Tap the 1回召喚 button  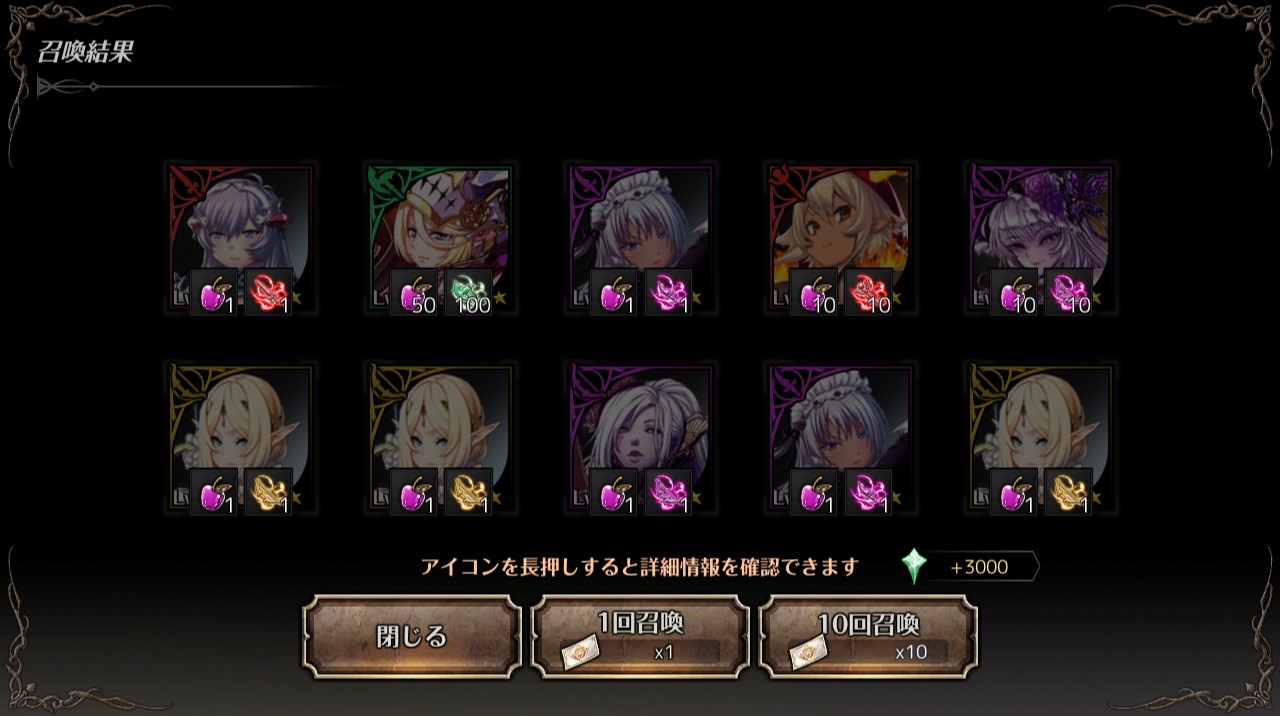(640, 637)
